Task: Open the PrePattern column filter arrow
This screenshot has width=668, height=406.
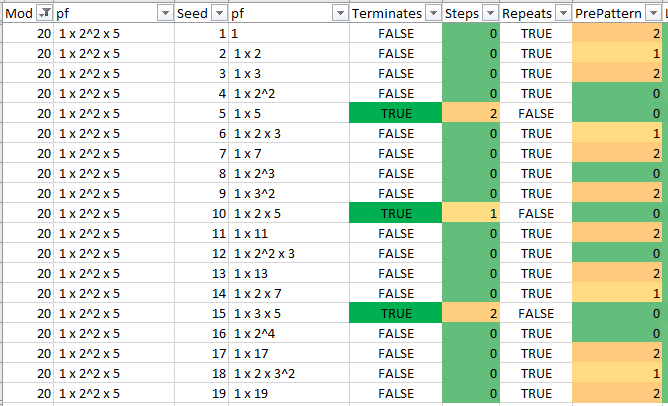Action: [x=654, y=14]
